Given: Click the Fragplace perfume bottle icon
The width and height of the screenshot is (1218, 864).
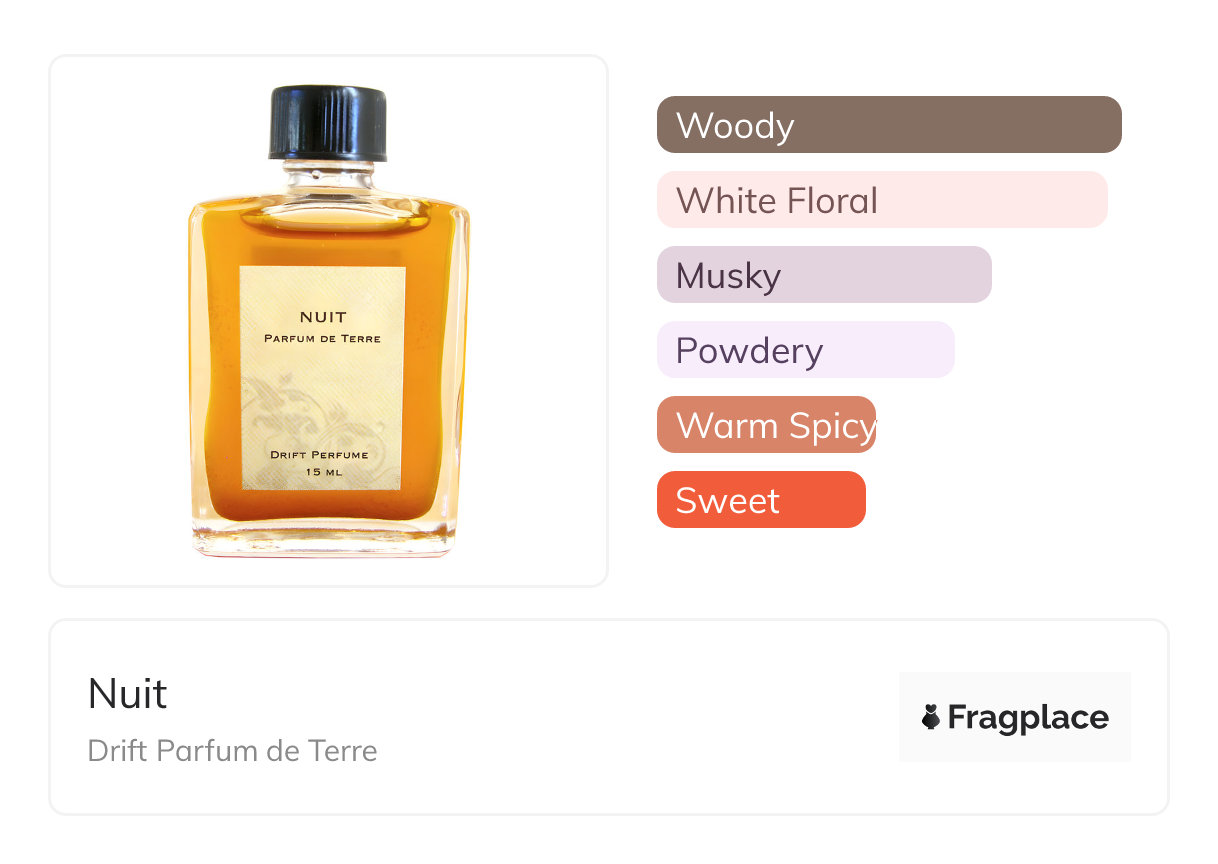Looking at the screenshot, I should (x=931, y=717).
